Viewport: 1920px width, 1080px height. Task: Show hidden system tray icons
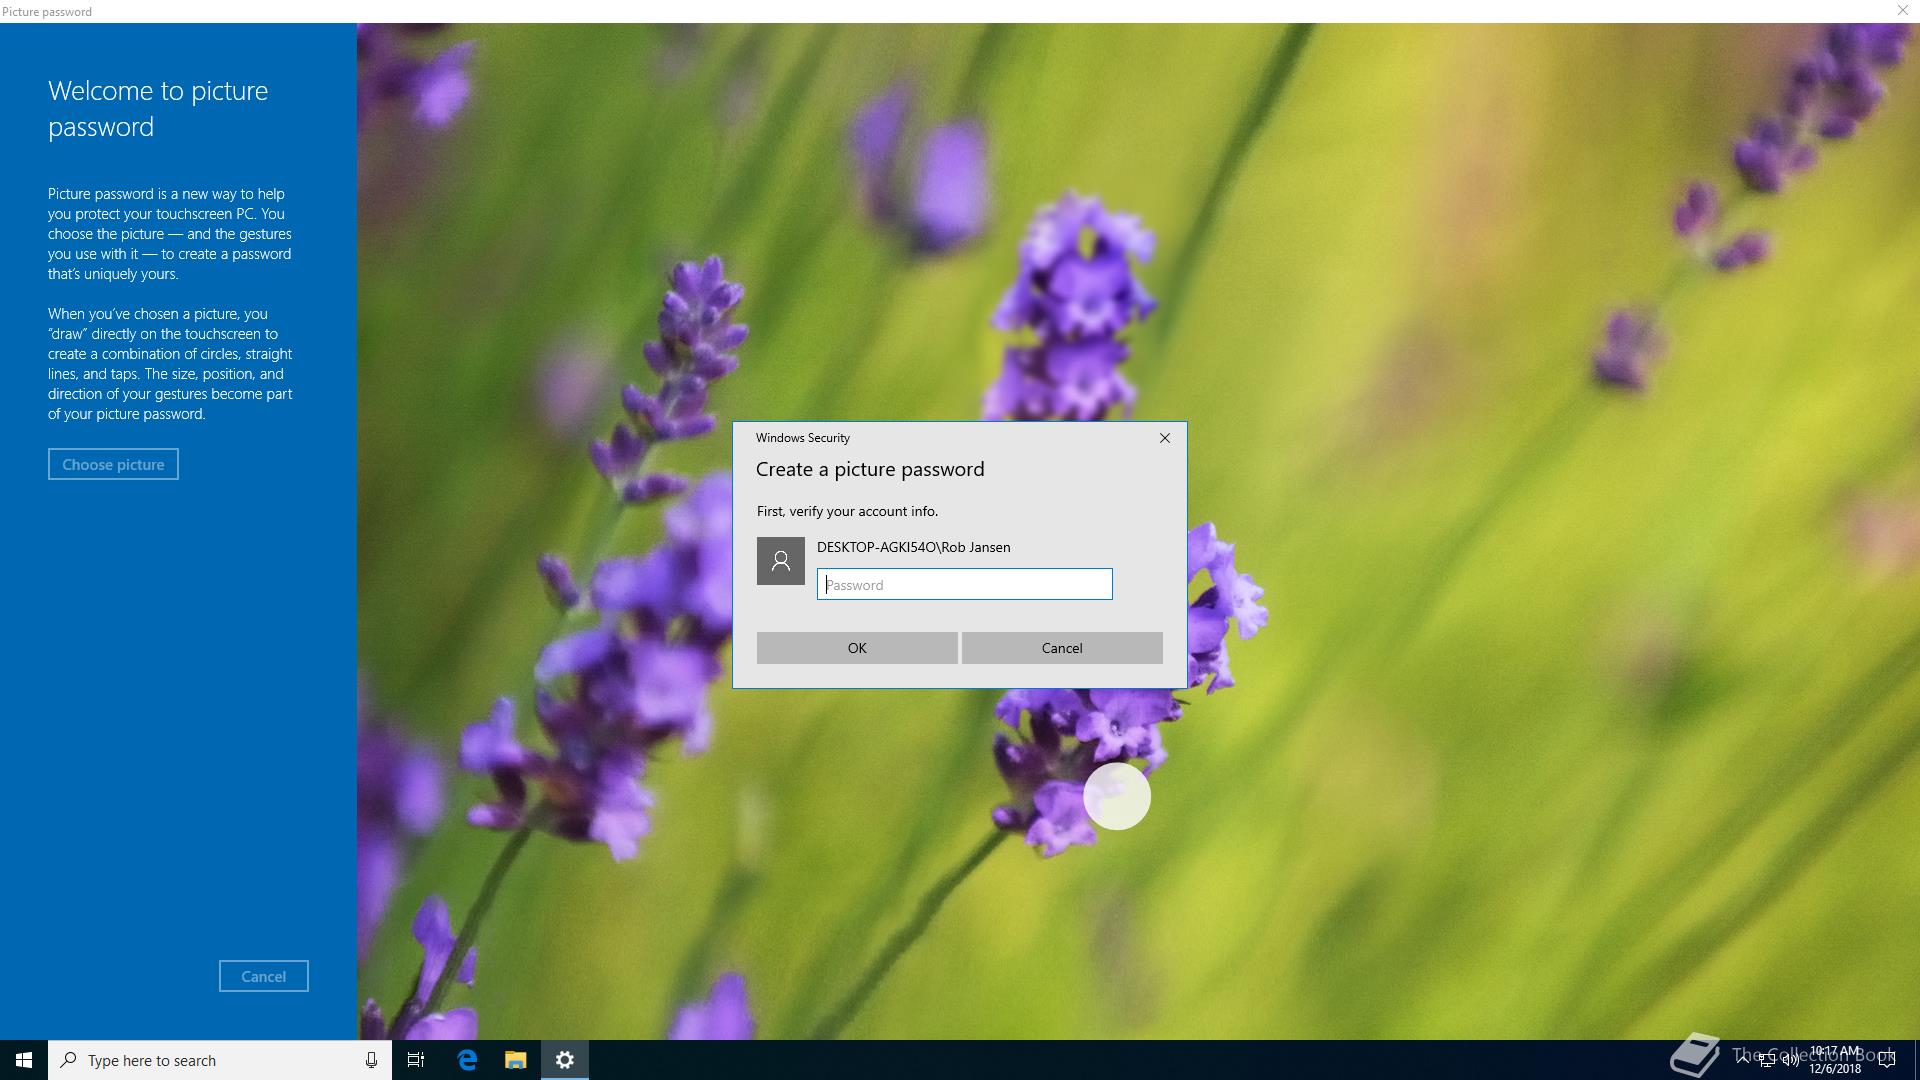coord(1743,1060)
